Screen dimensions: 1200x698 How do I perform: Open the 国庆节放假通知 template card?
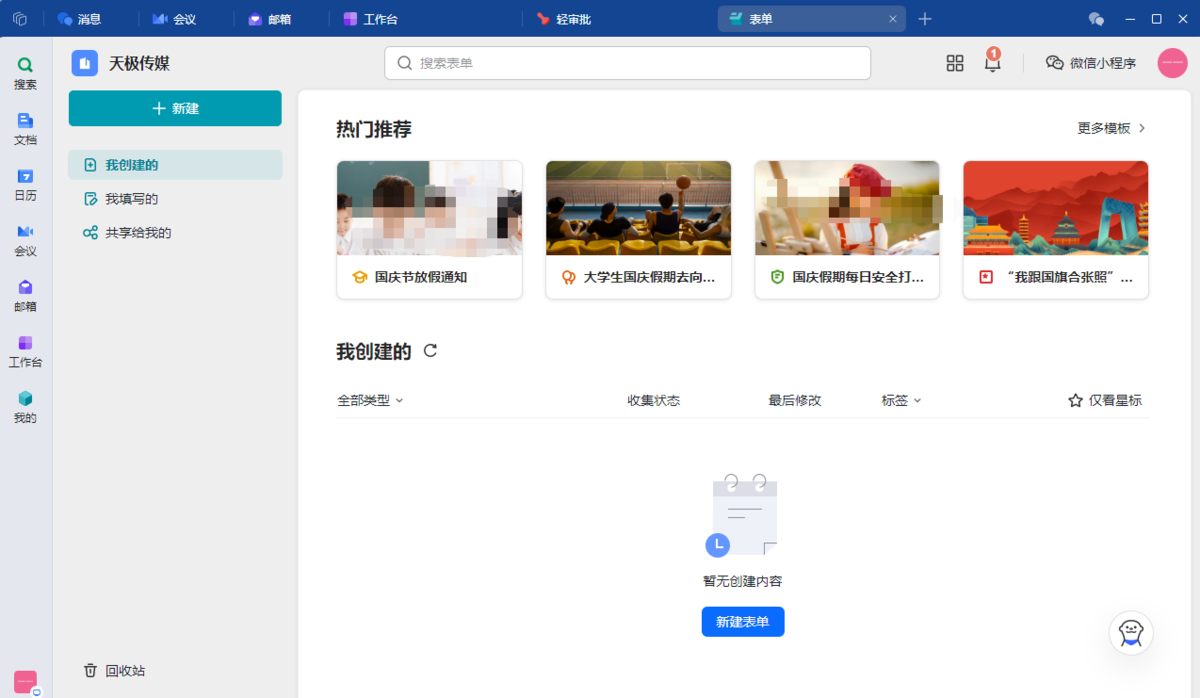[x=429, y=229]
